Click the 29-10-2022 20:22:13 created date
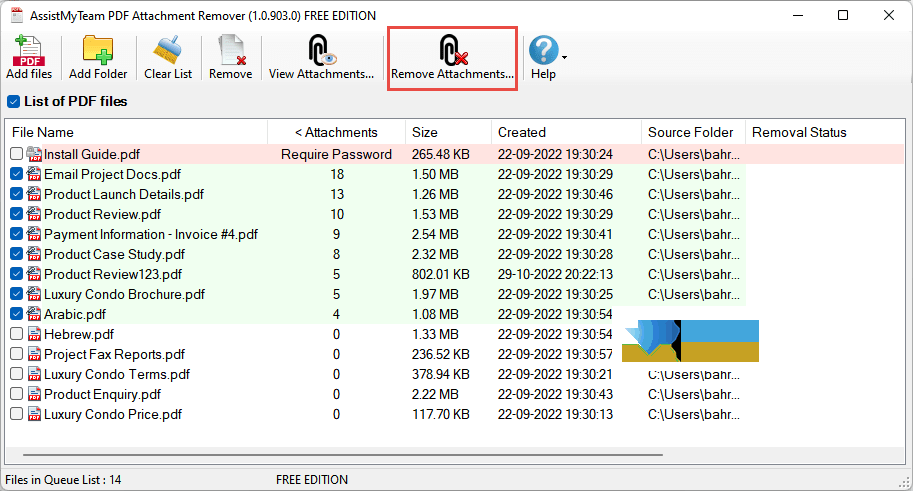 click(555, 274)
